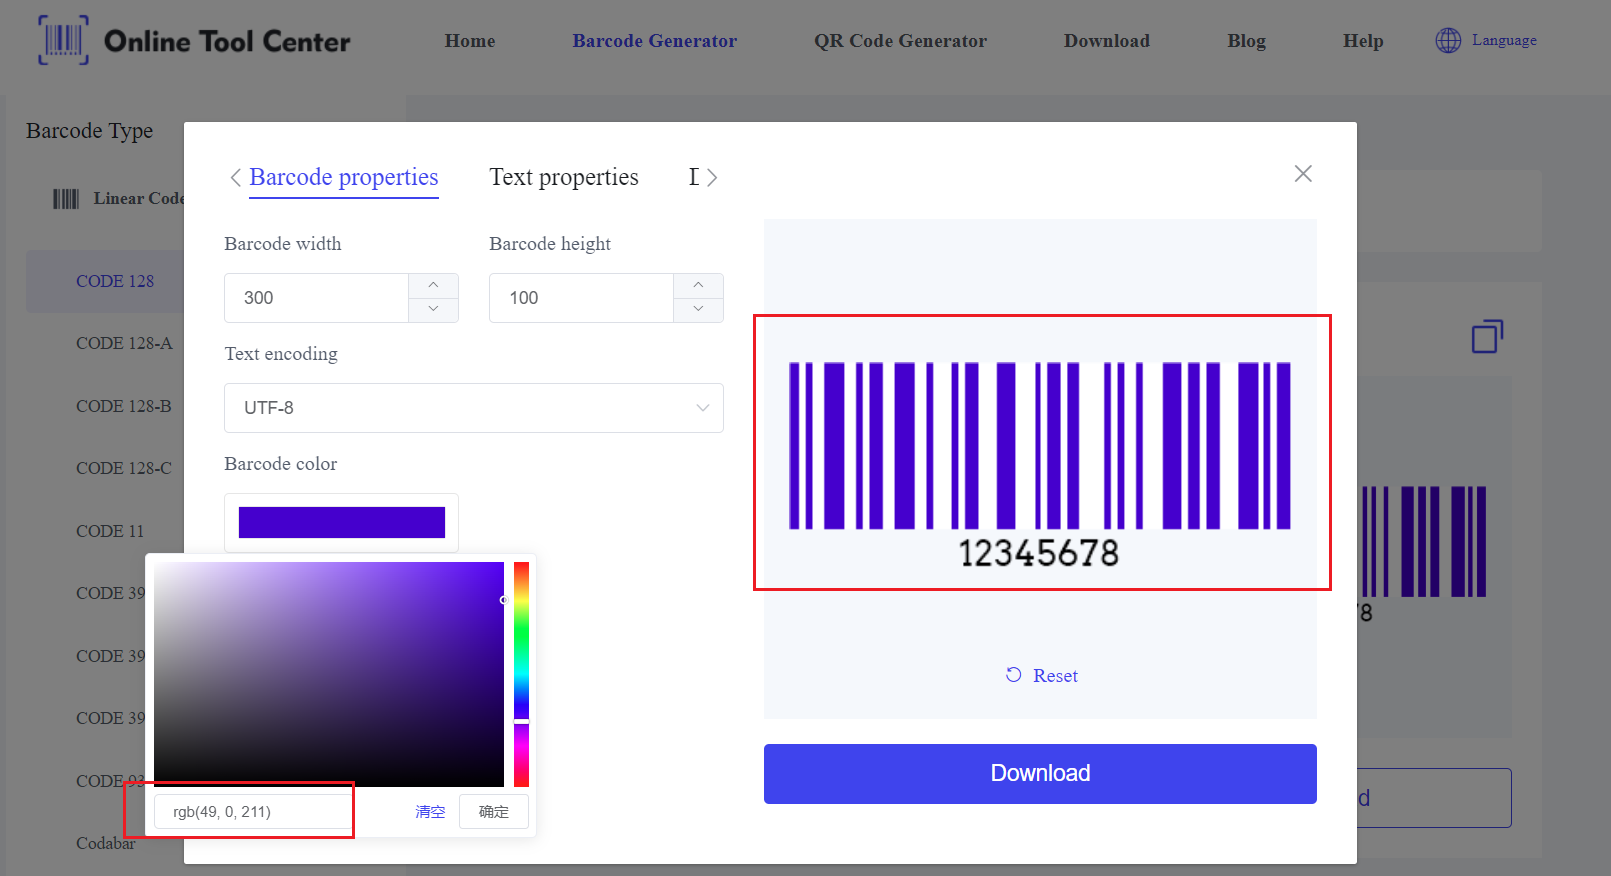1611x876 pixels.
Task: Select CODE 128-A barcode type
Action: 124,343
